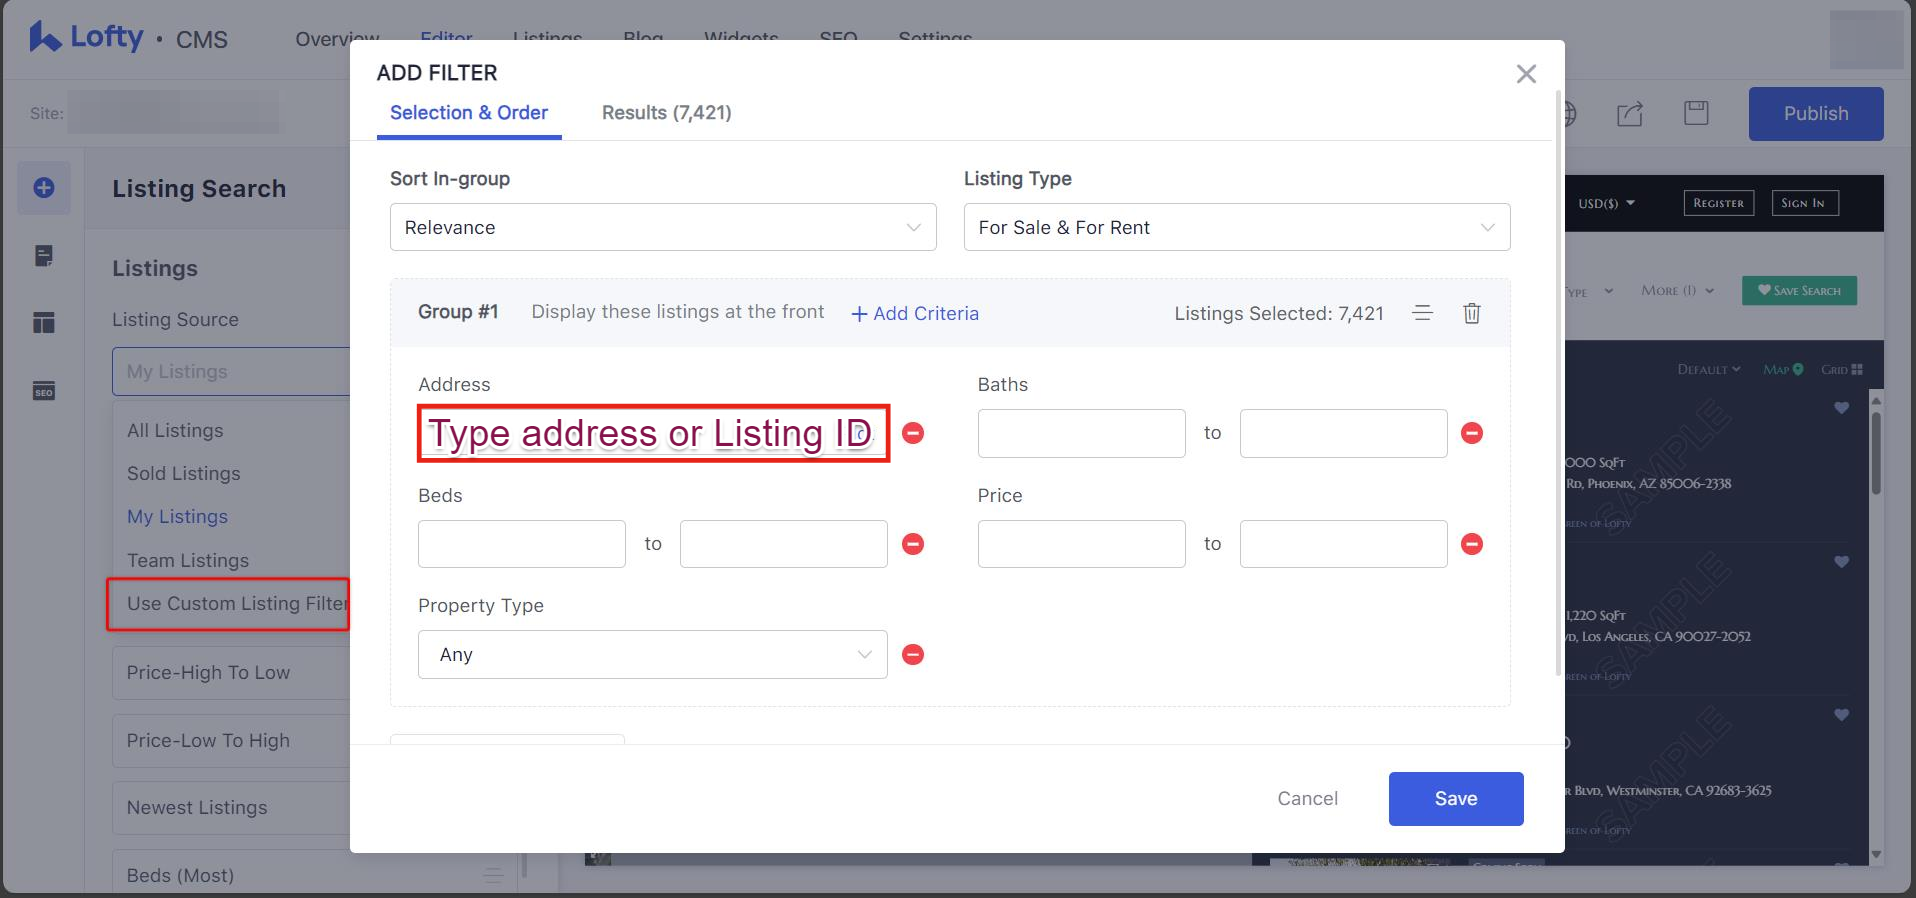Remove the Baths criteria with red minus
This screenshot has width=1916, height=898.
pyautogui.click(x=1472, y=433)
